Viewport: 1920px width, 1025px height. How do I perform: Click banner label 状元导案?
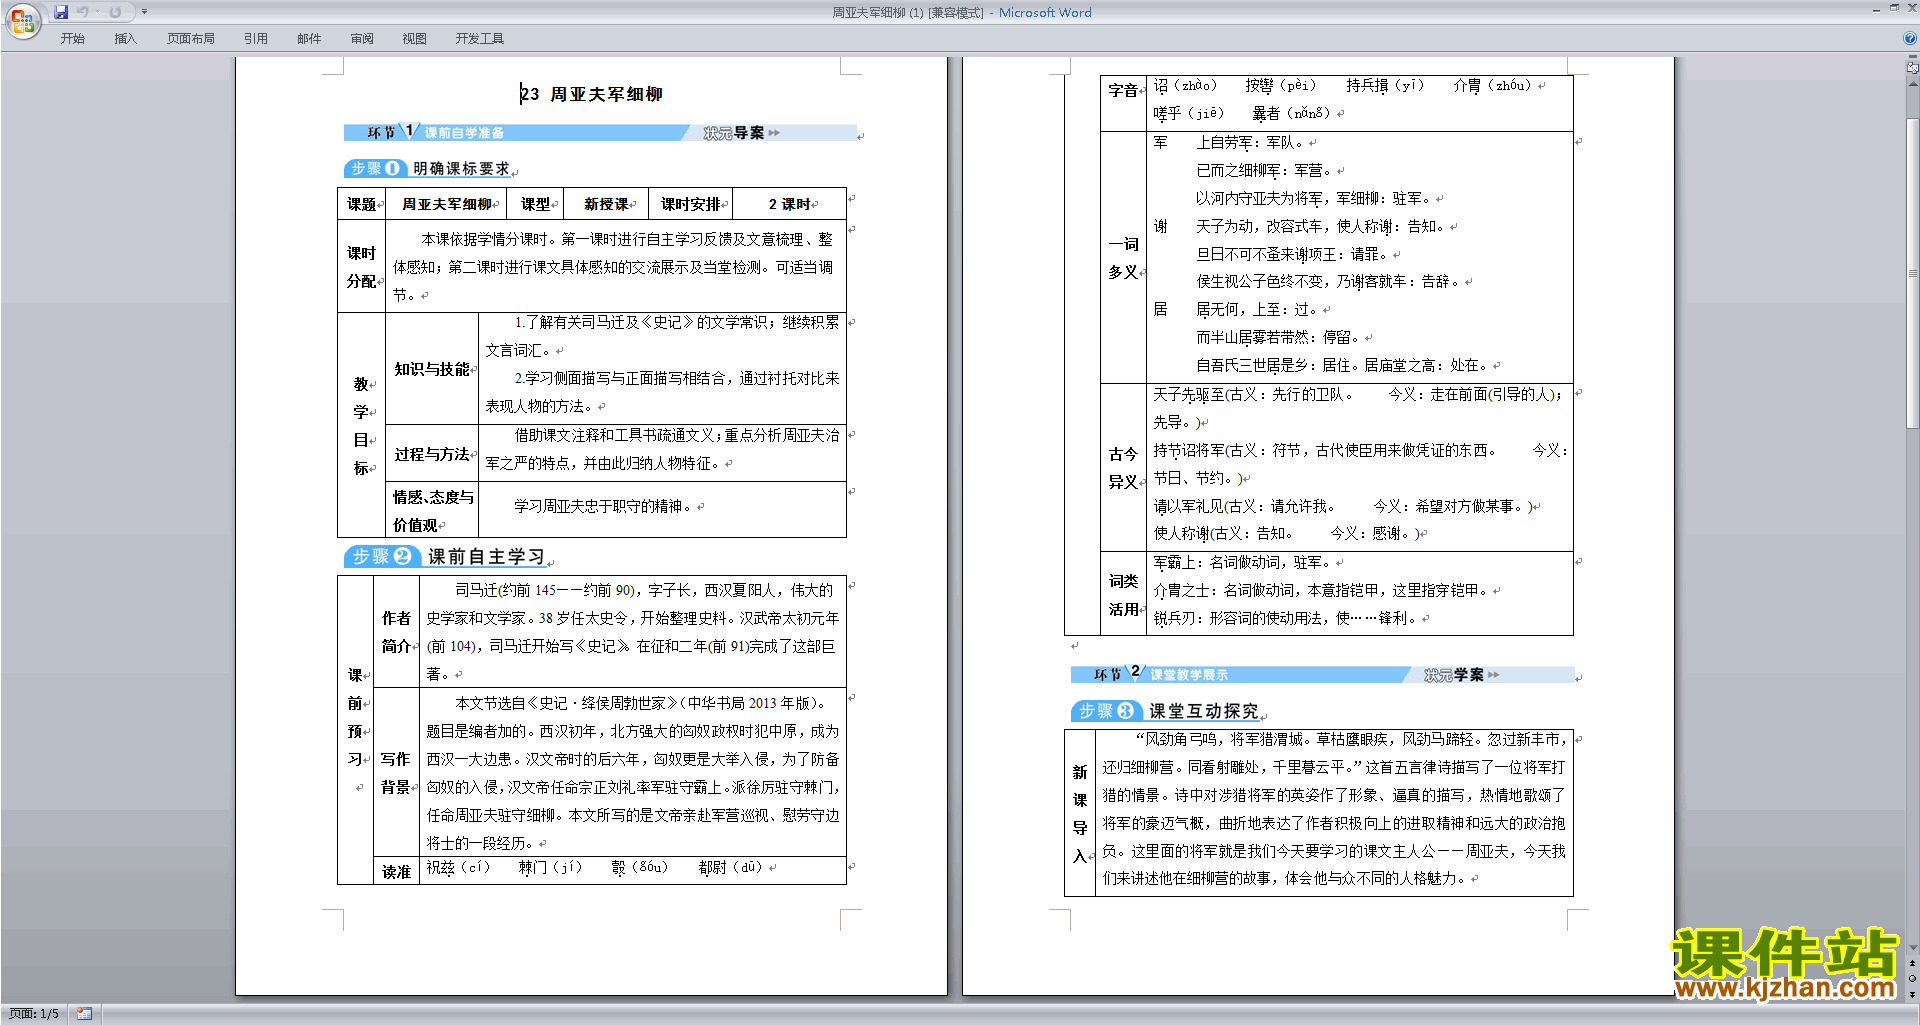tap(733, 133)
